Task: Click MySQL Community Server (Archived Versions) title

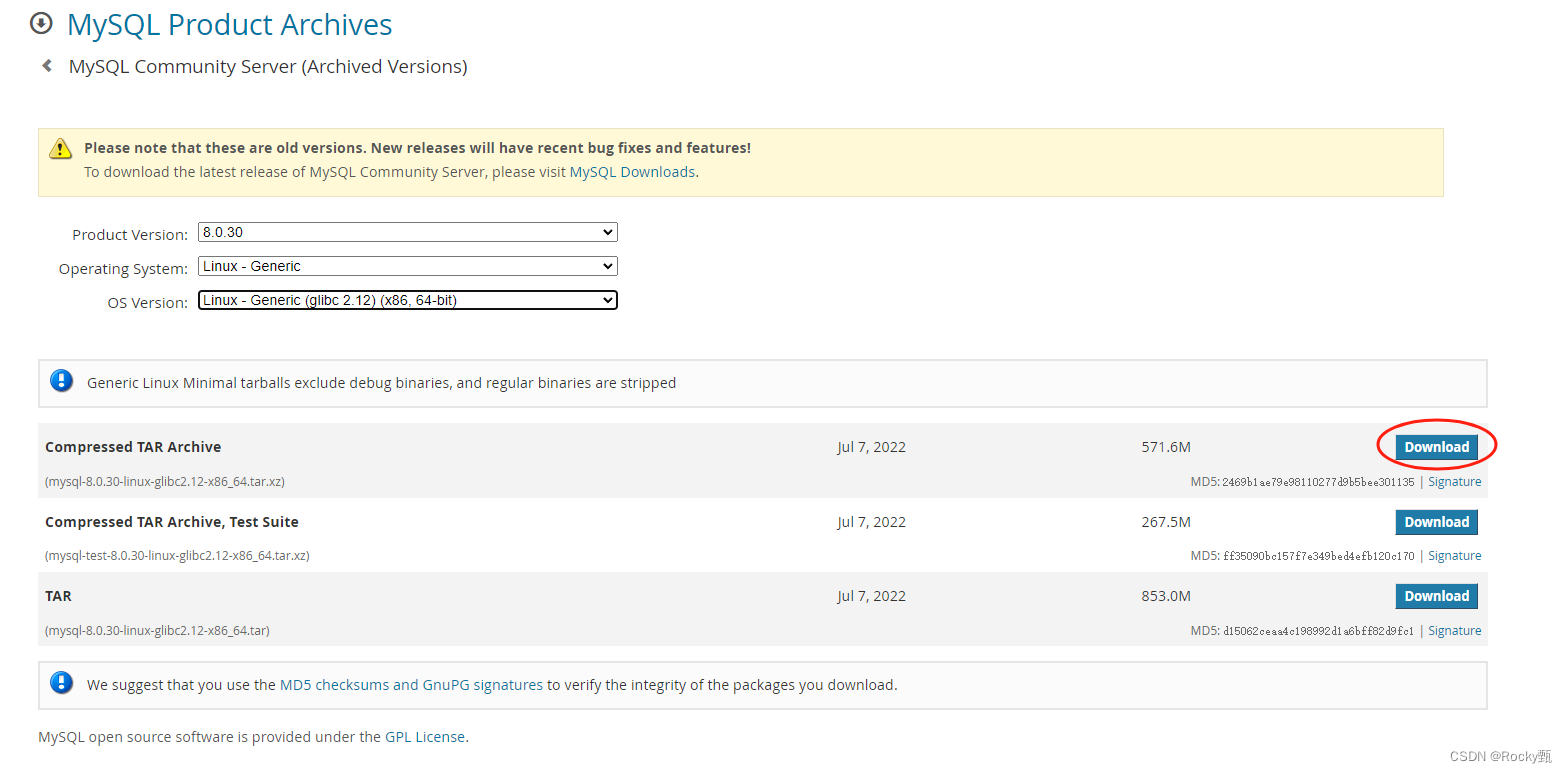Action: pos(268,67)
